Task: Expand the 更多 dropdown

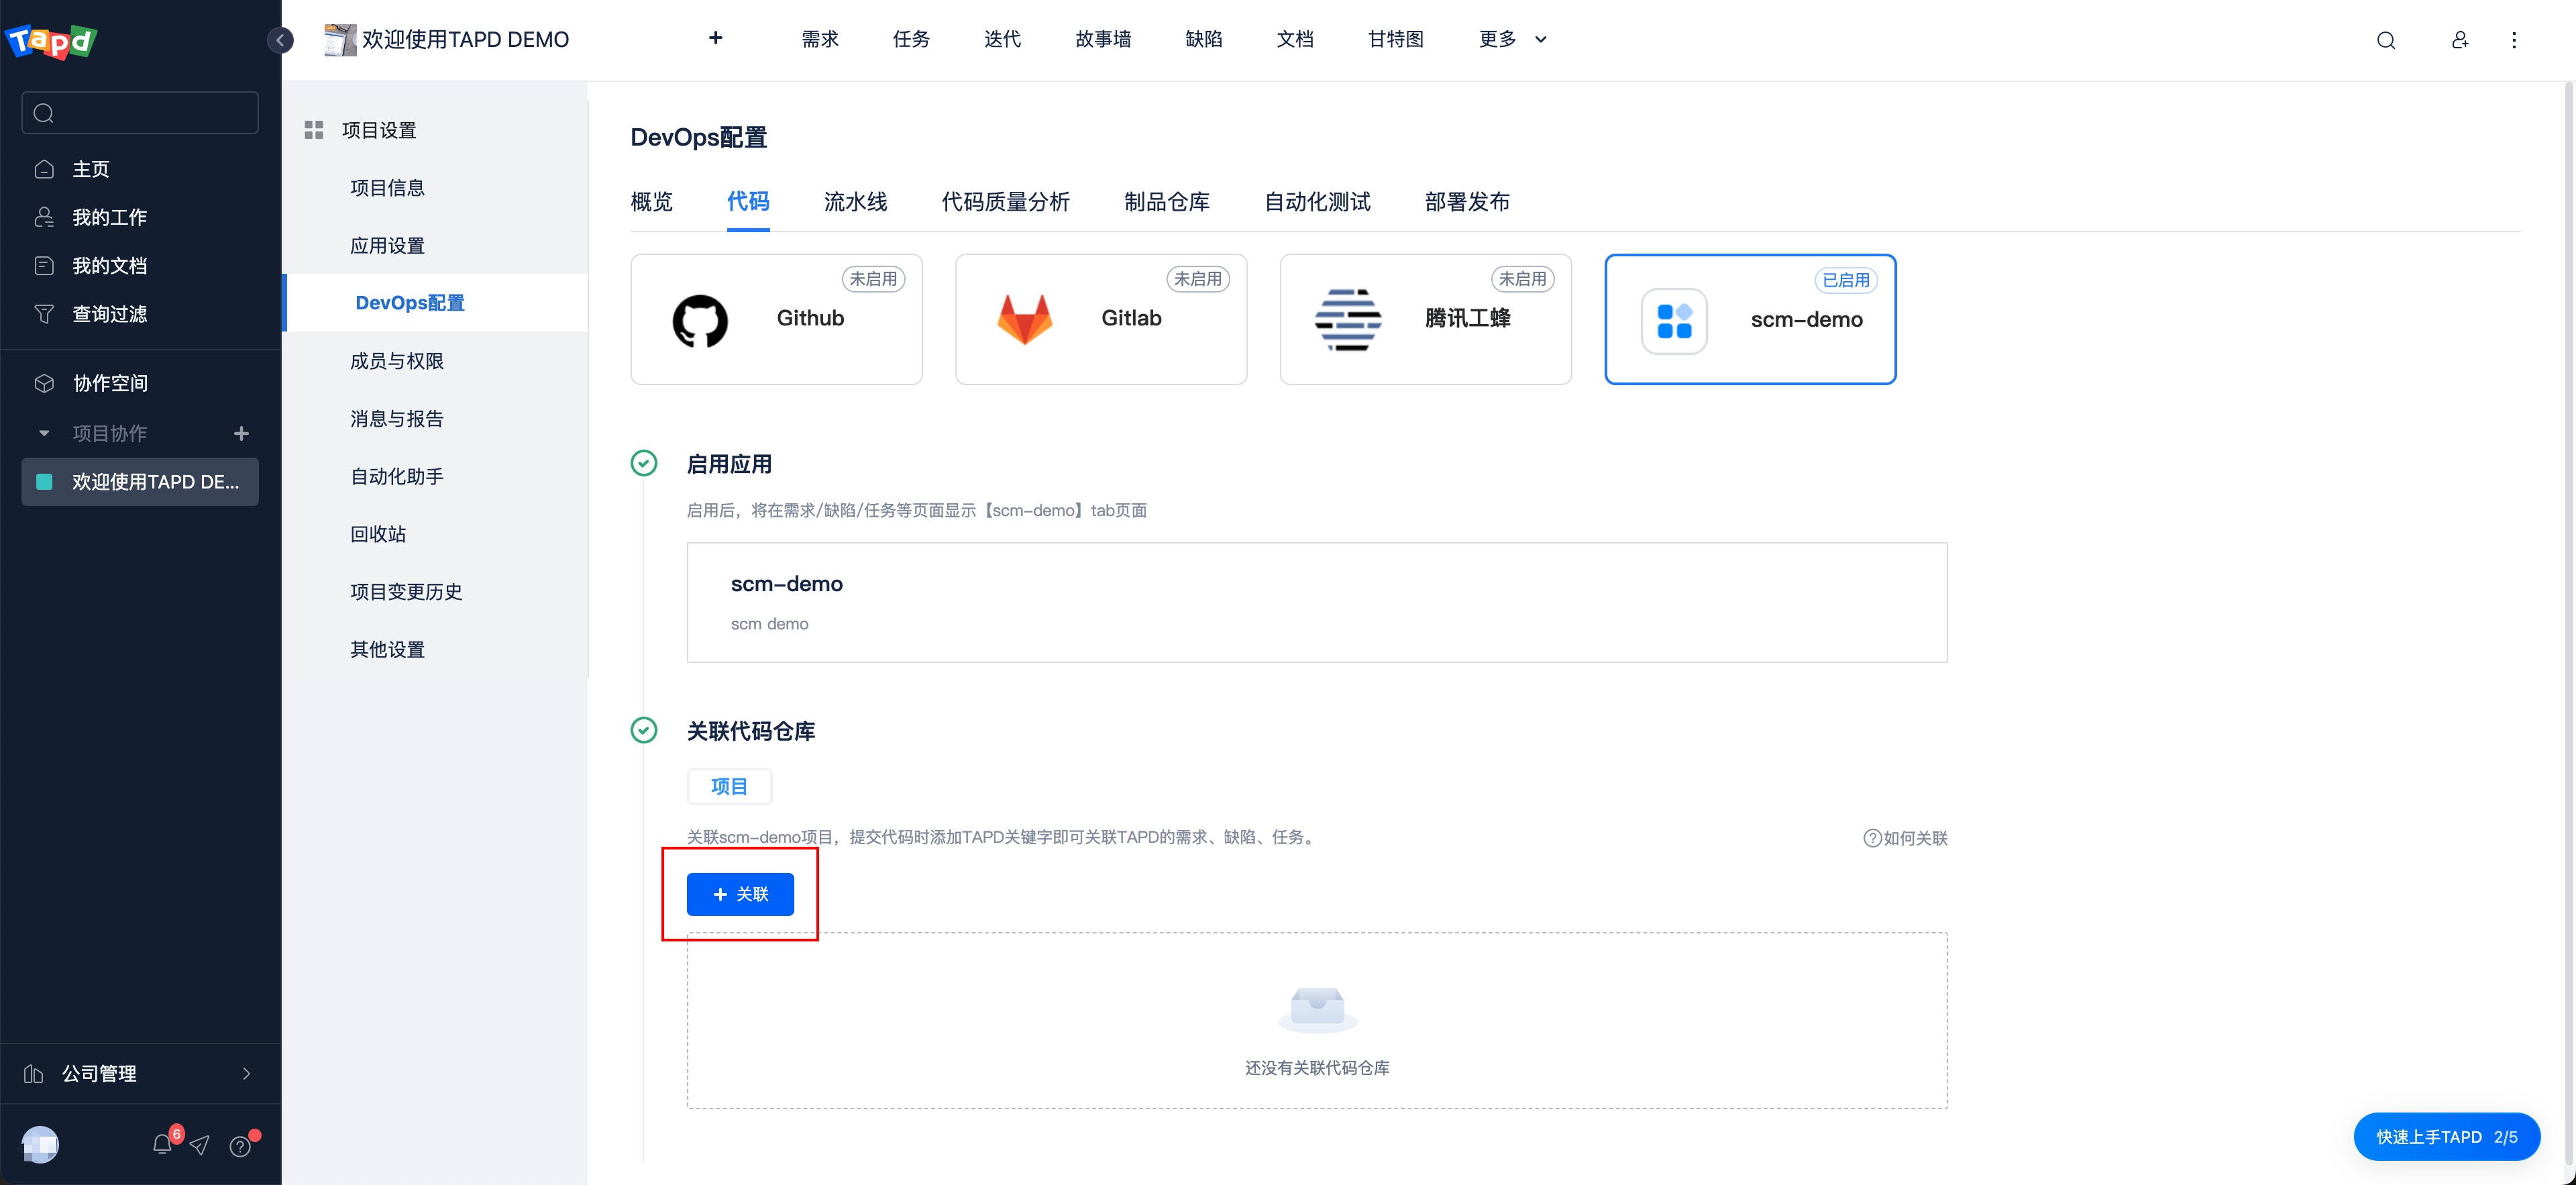Action: pyautogui.click(x=1513, y=39)
